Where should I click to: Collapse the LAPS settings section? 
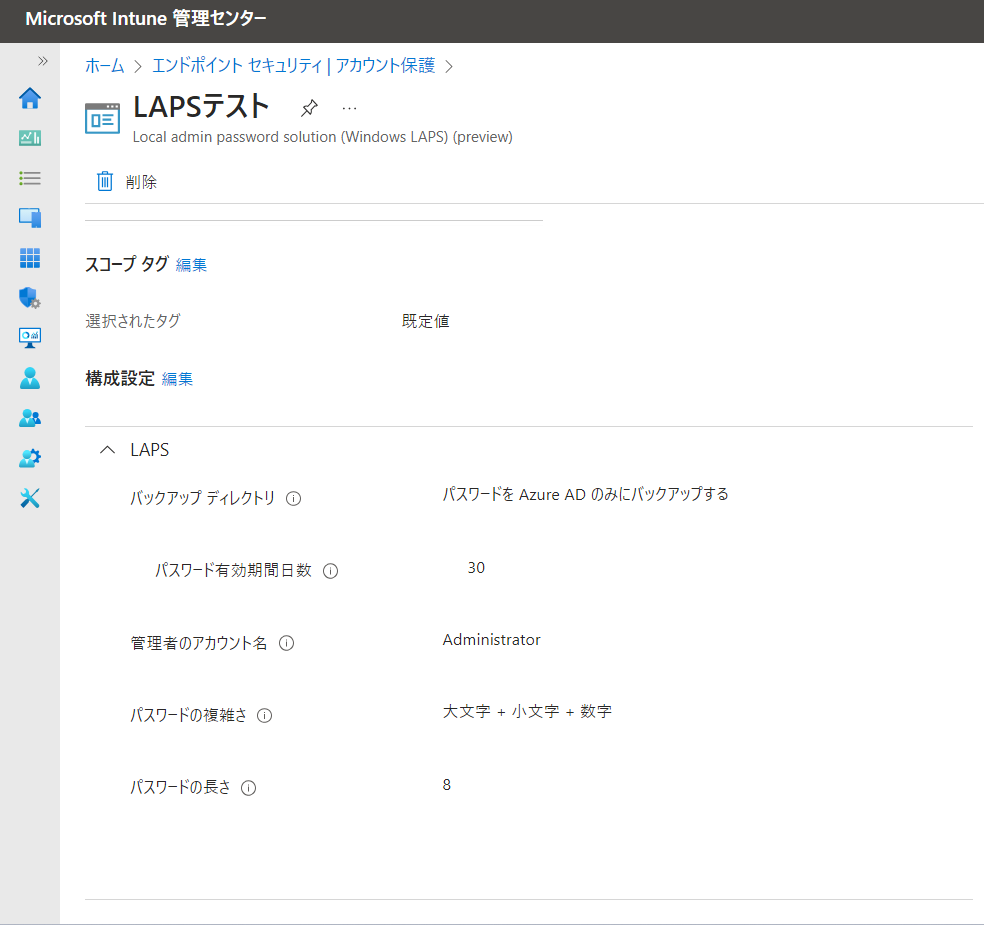[108, 450]
